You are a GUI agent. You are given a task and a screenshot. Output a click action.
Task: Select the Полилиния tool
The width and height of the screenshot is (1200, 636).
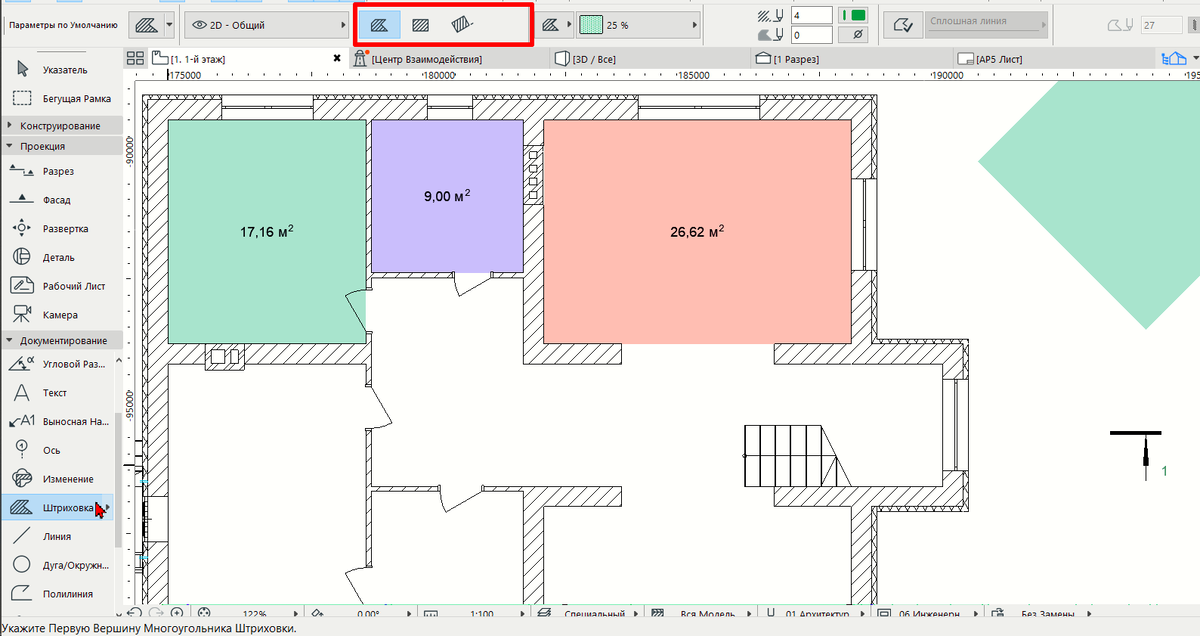point(58,594)
